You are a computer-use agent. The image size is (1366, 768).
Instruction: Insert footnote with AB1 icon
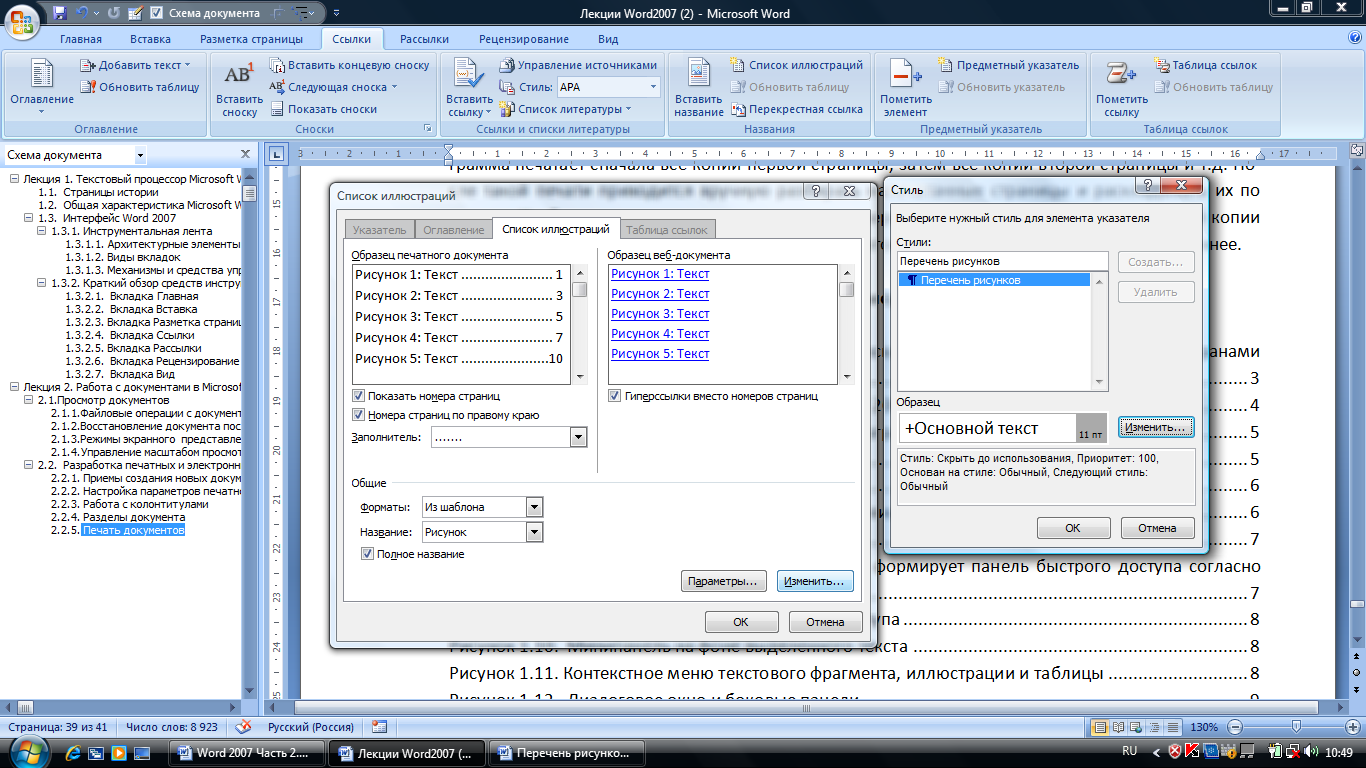tap(240, 88)
